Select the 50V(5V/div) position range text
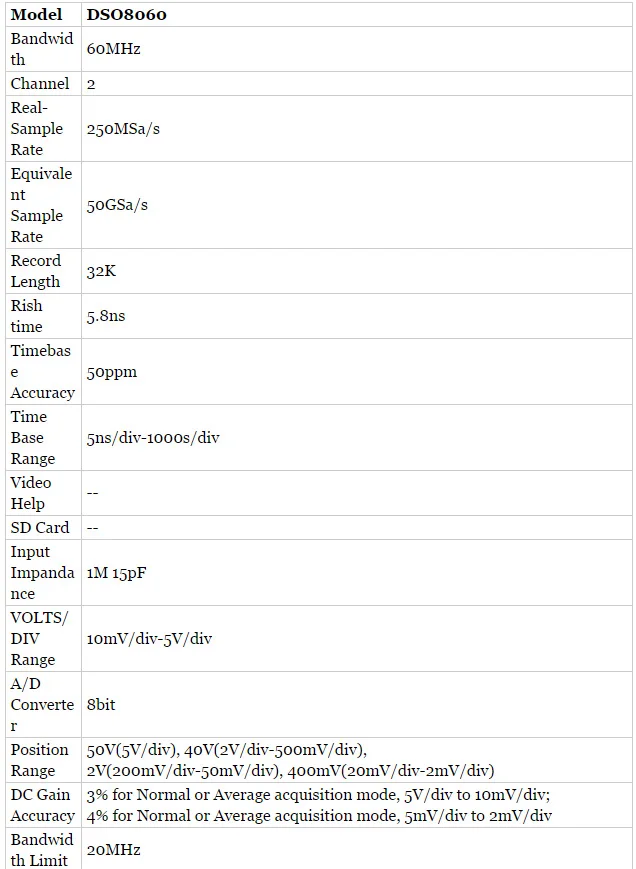Screen dimensions: 636x869 click(132, 750)
